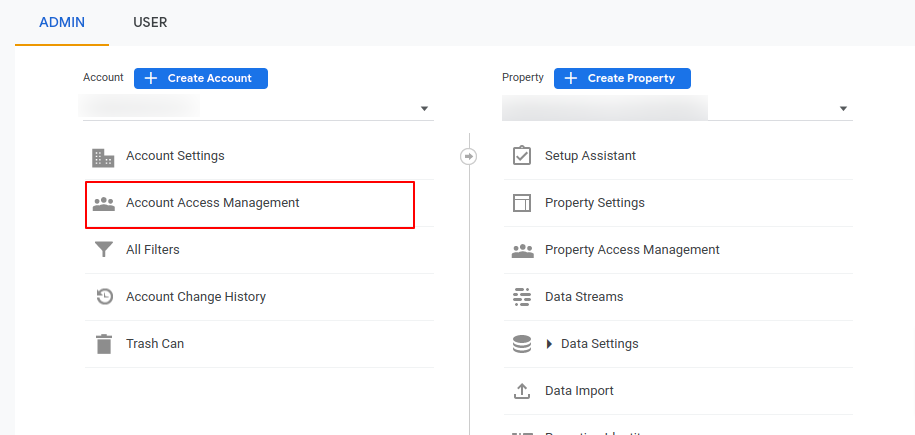Click the All Filters funnel icon

pos(103,250)
